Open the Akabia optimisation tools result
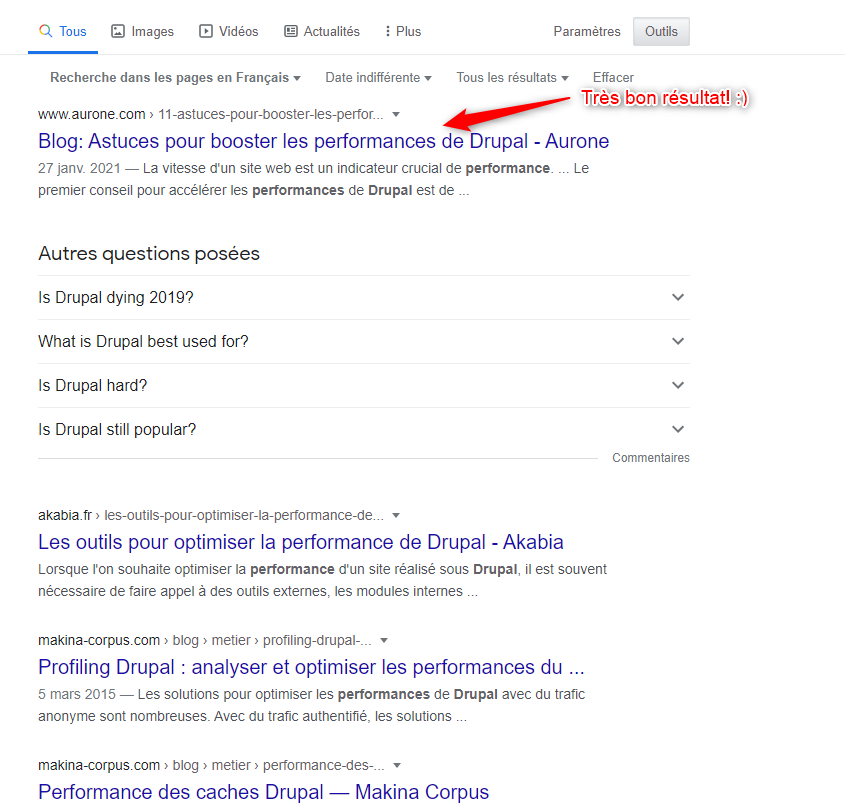 (x=301, y=542)
